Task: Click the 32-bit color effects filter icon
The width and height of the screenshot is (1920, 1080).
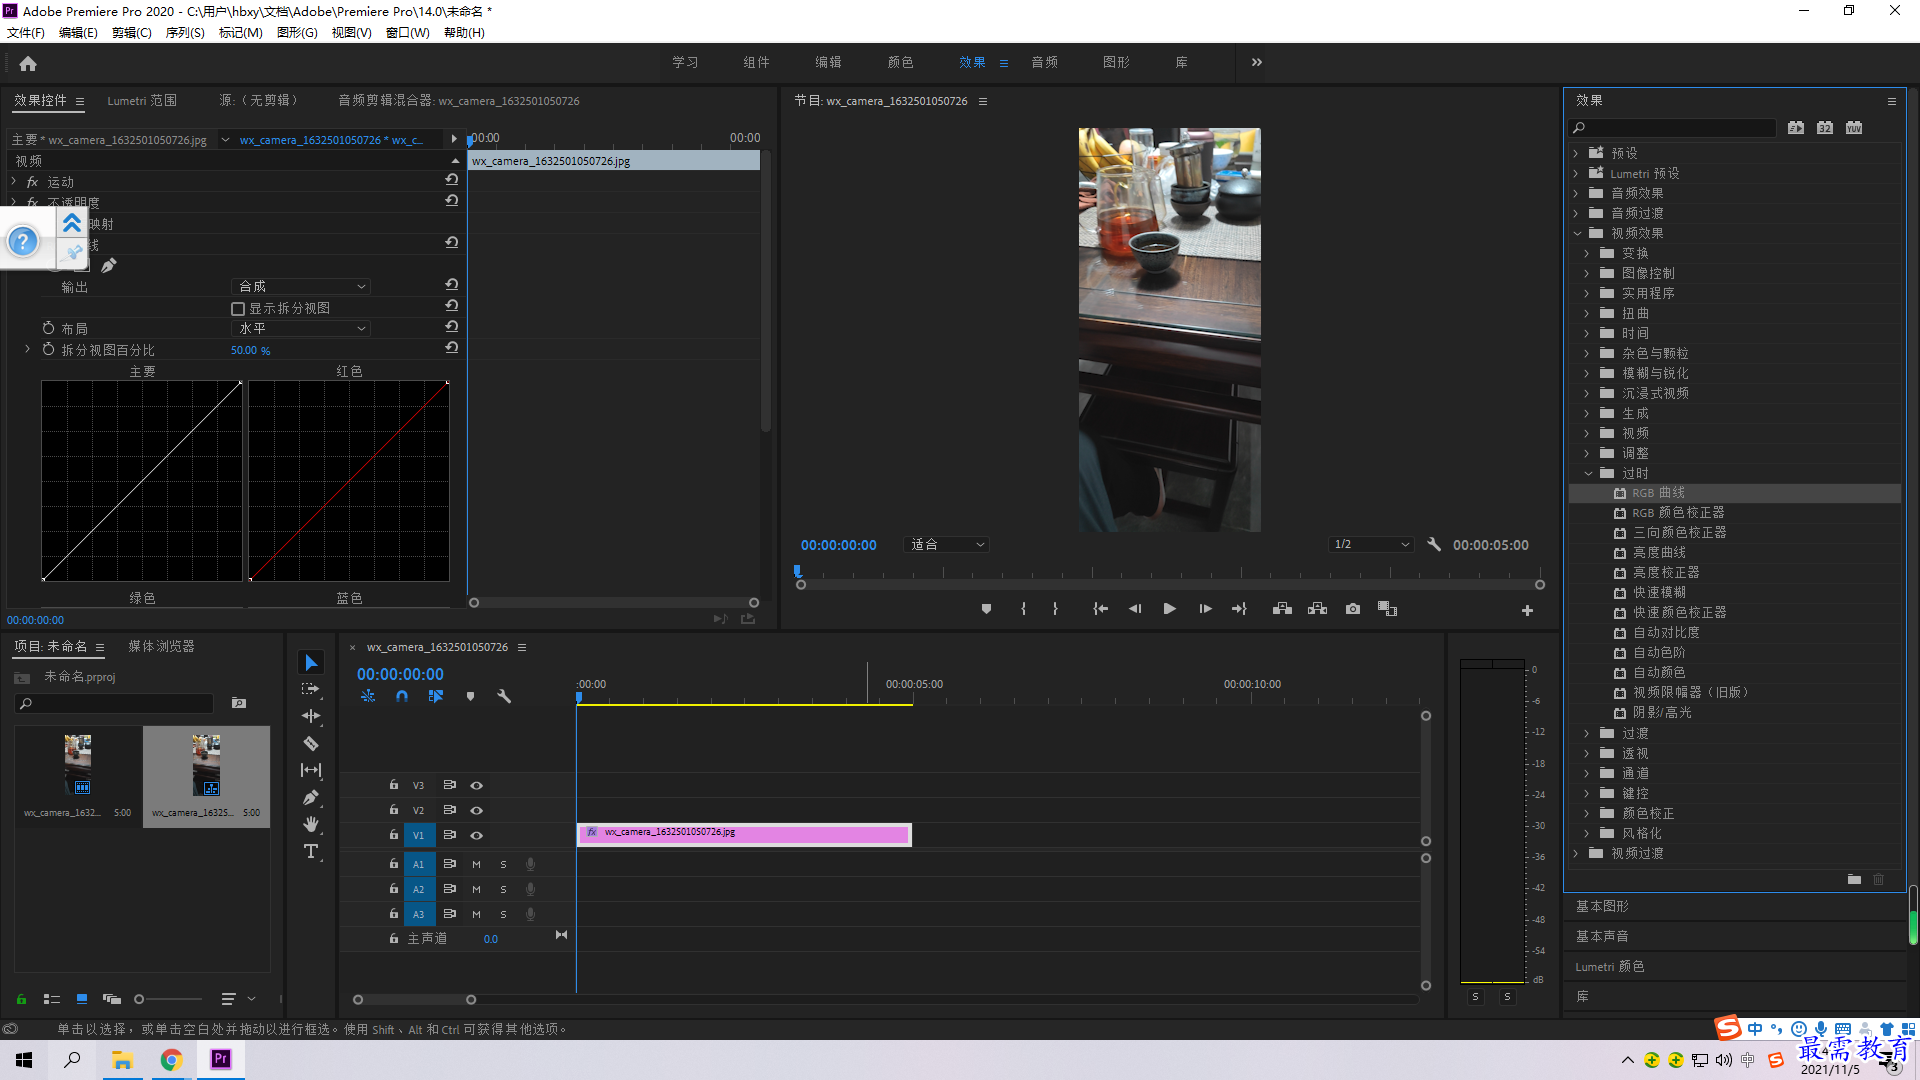Action: point(1825,127)
